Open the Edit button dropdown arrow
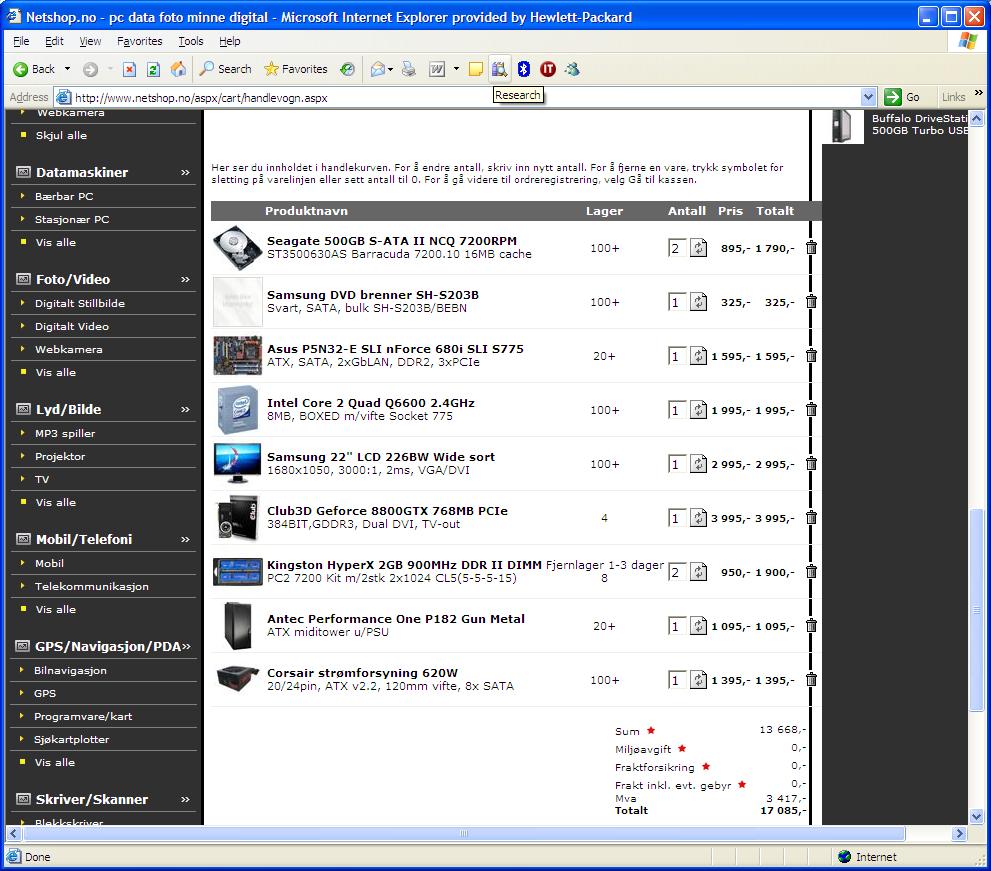The width and height of the screenshot is (991, 871). click(x=456, y=69)
